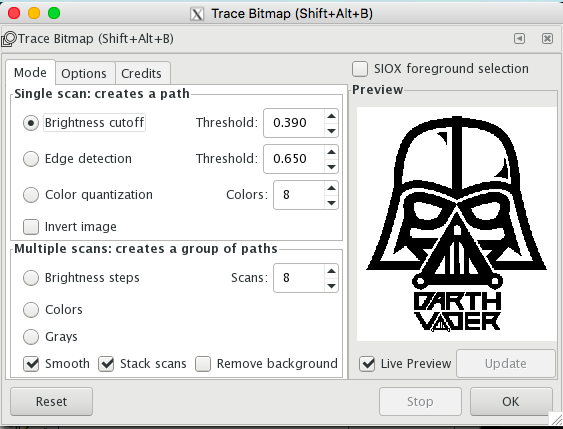
Task: Click the green maximize window button
Action: 54,13
